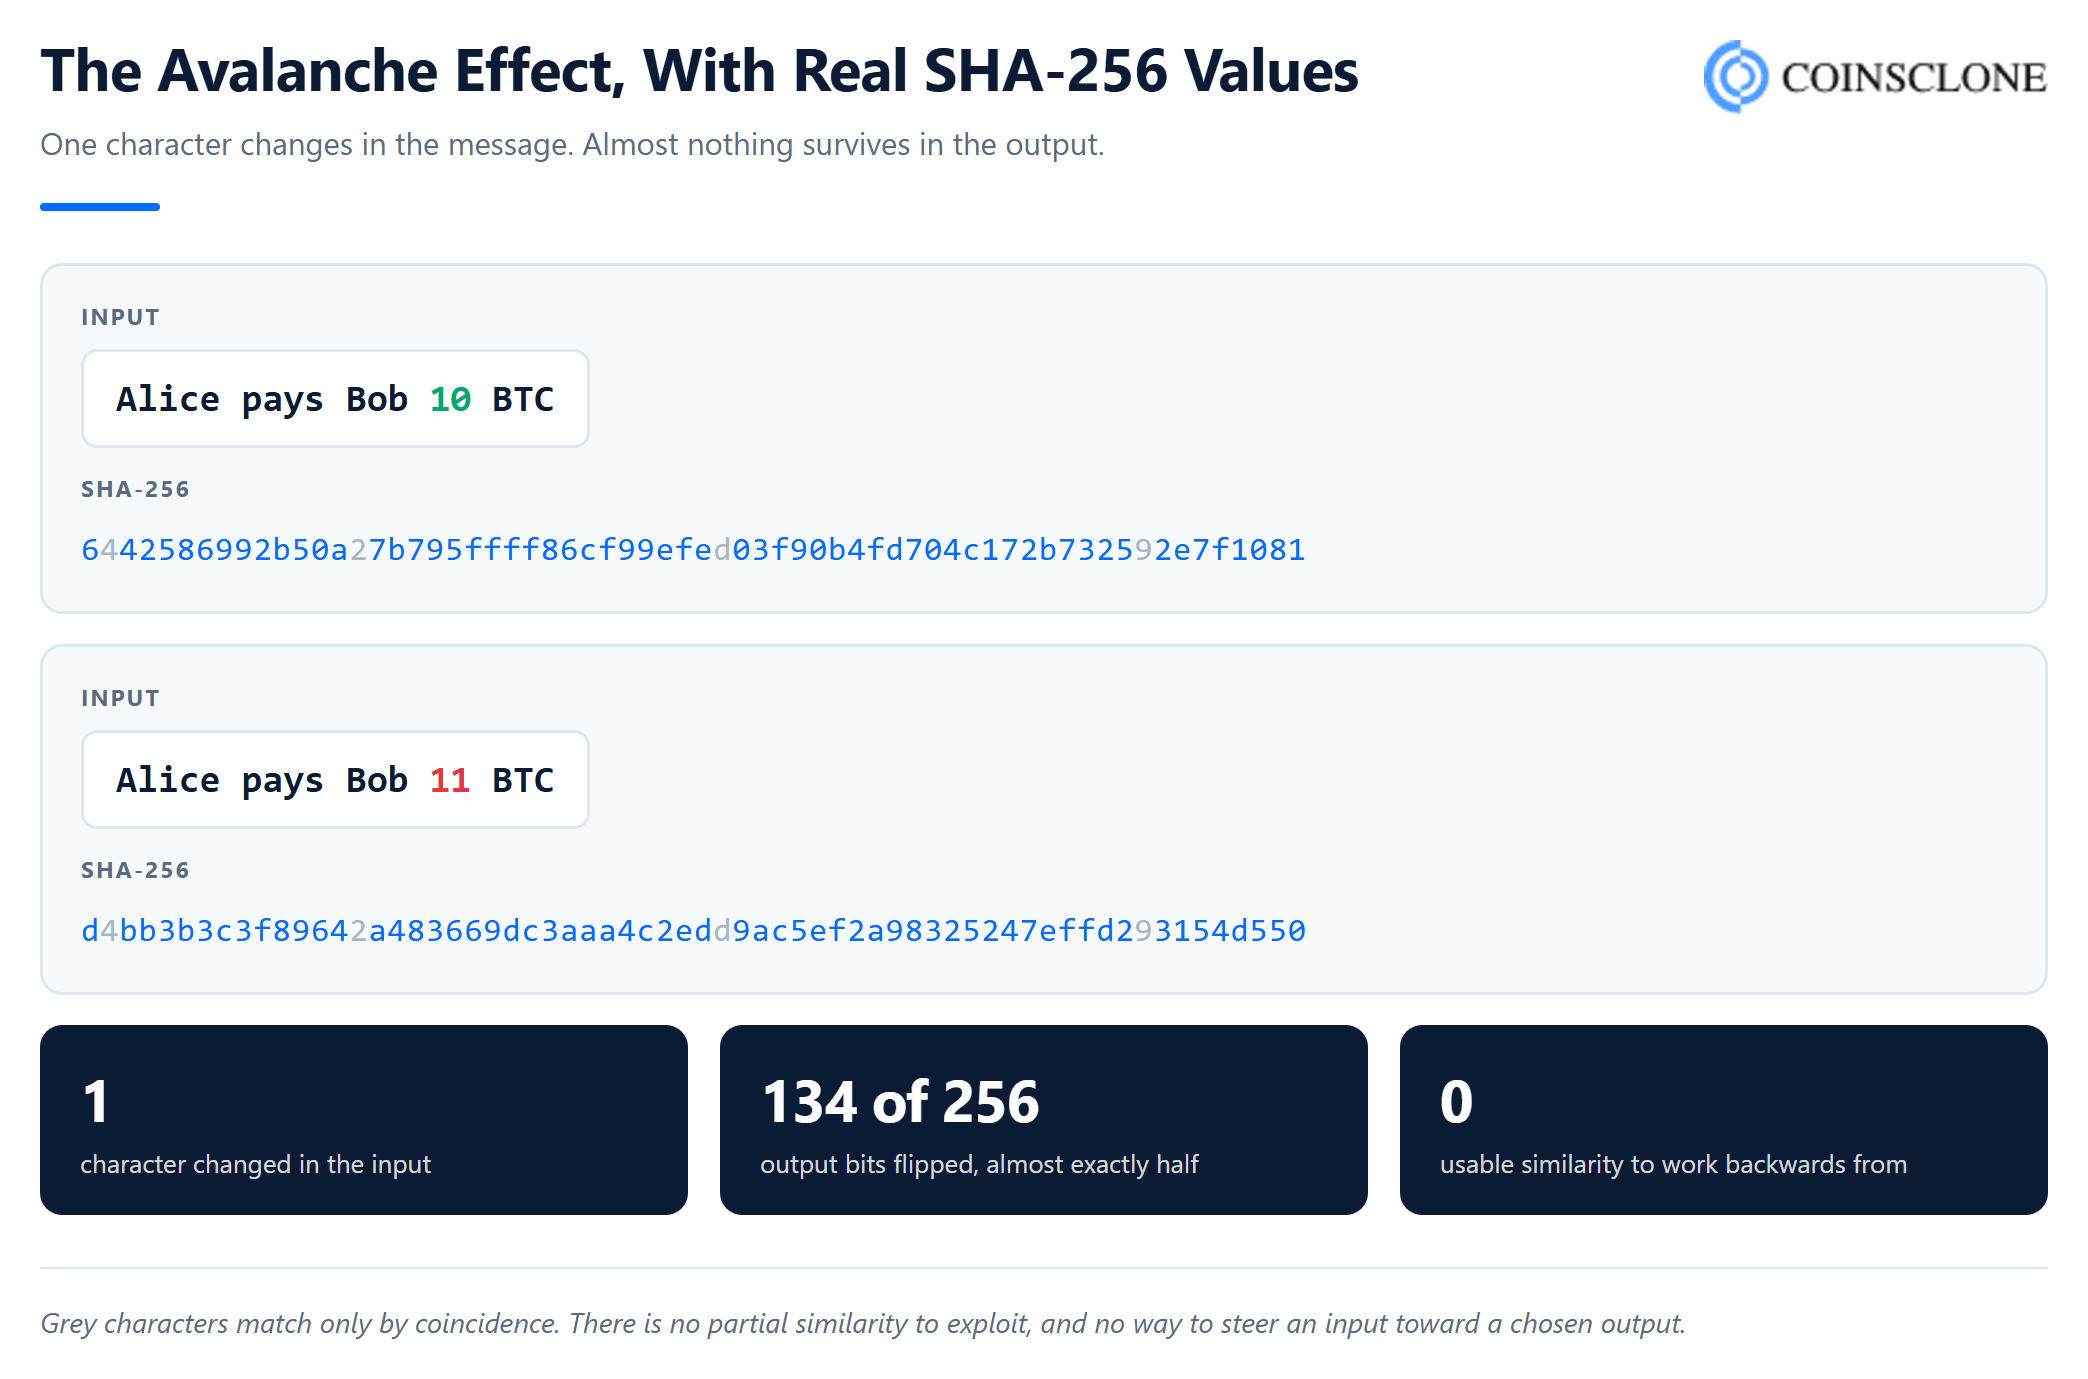Click the second SHA-256 label

(x=135, y=870)
